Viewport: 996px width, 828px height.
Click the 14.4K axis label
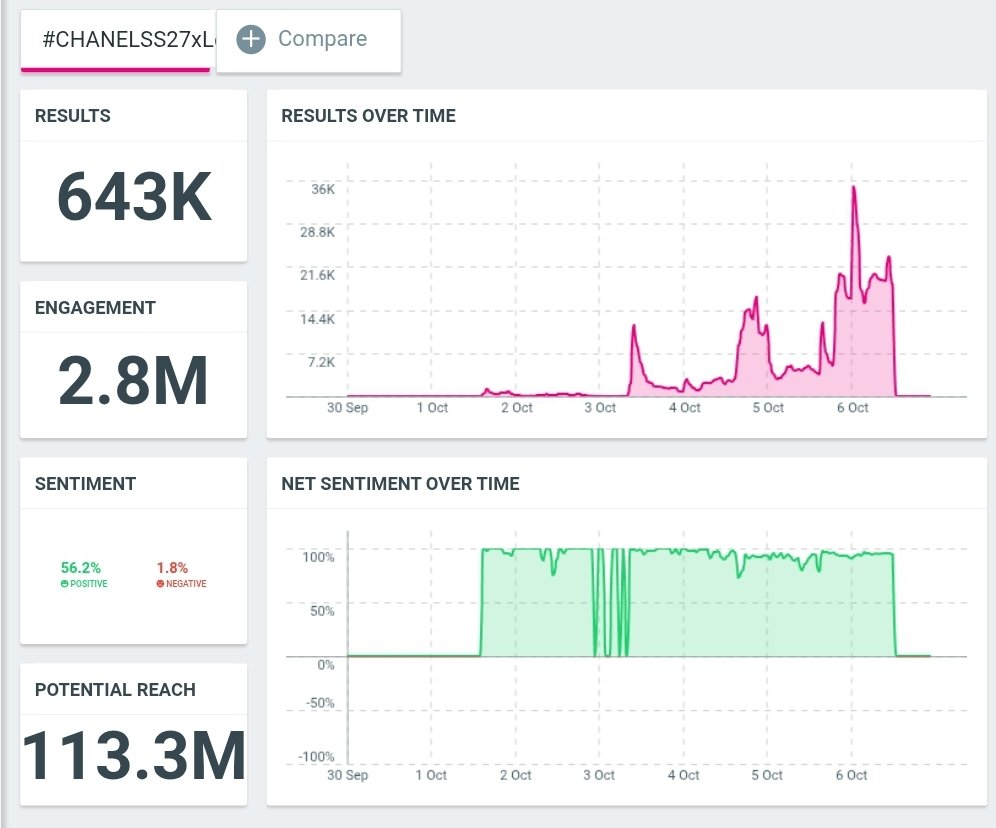(x=317, y=319)
